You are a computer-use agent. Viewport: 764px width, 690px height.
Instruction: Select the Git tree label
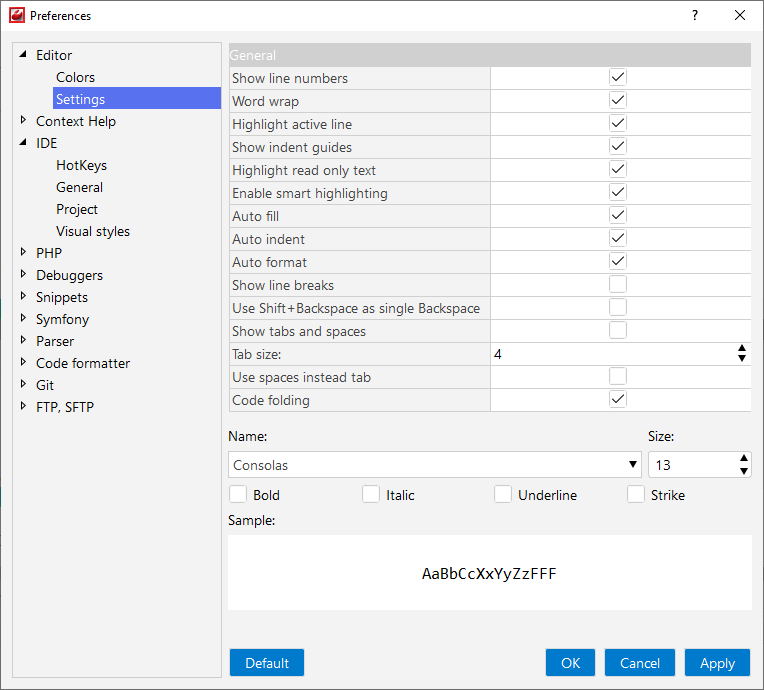pyautogui.click(x=45, y=385)
